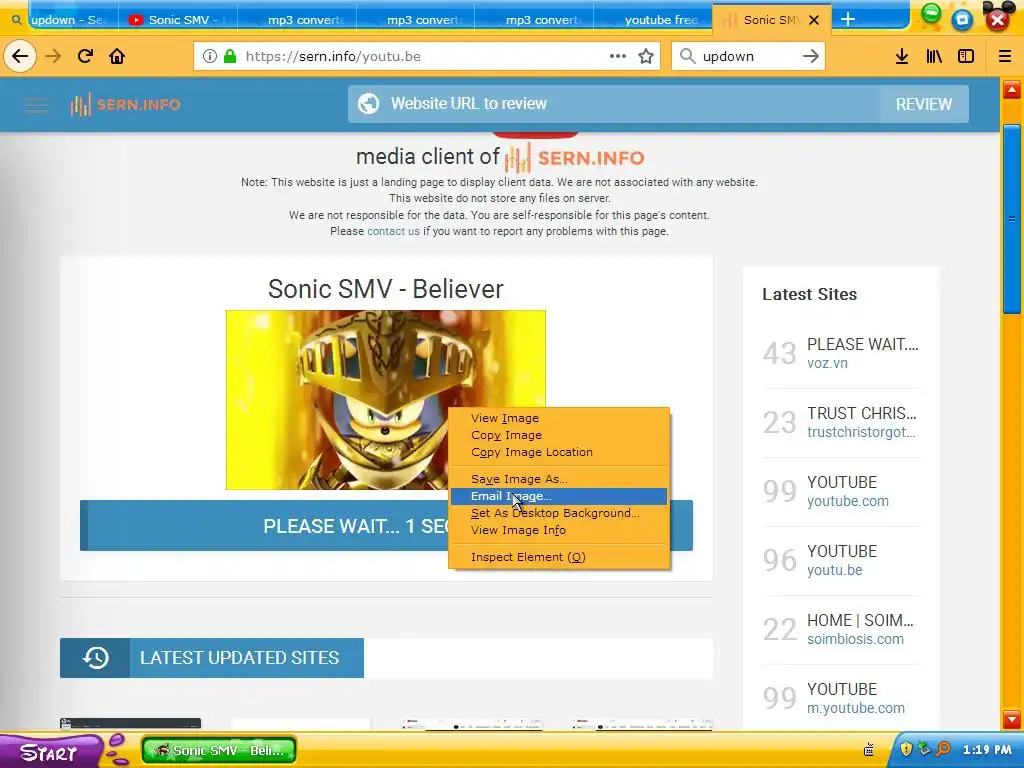
Task: Follow the contact us link
Action: pos(393,231)
